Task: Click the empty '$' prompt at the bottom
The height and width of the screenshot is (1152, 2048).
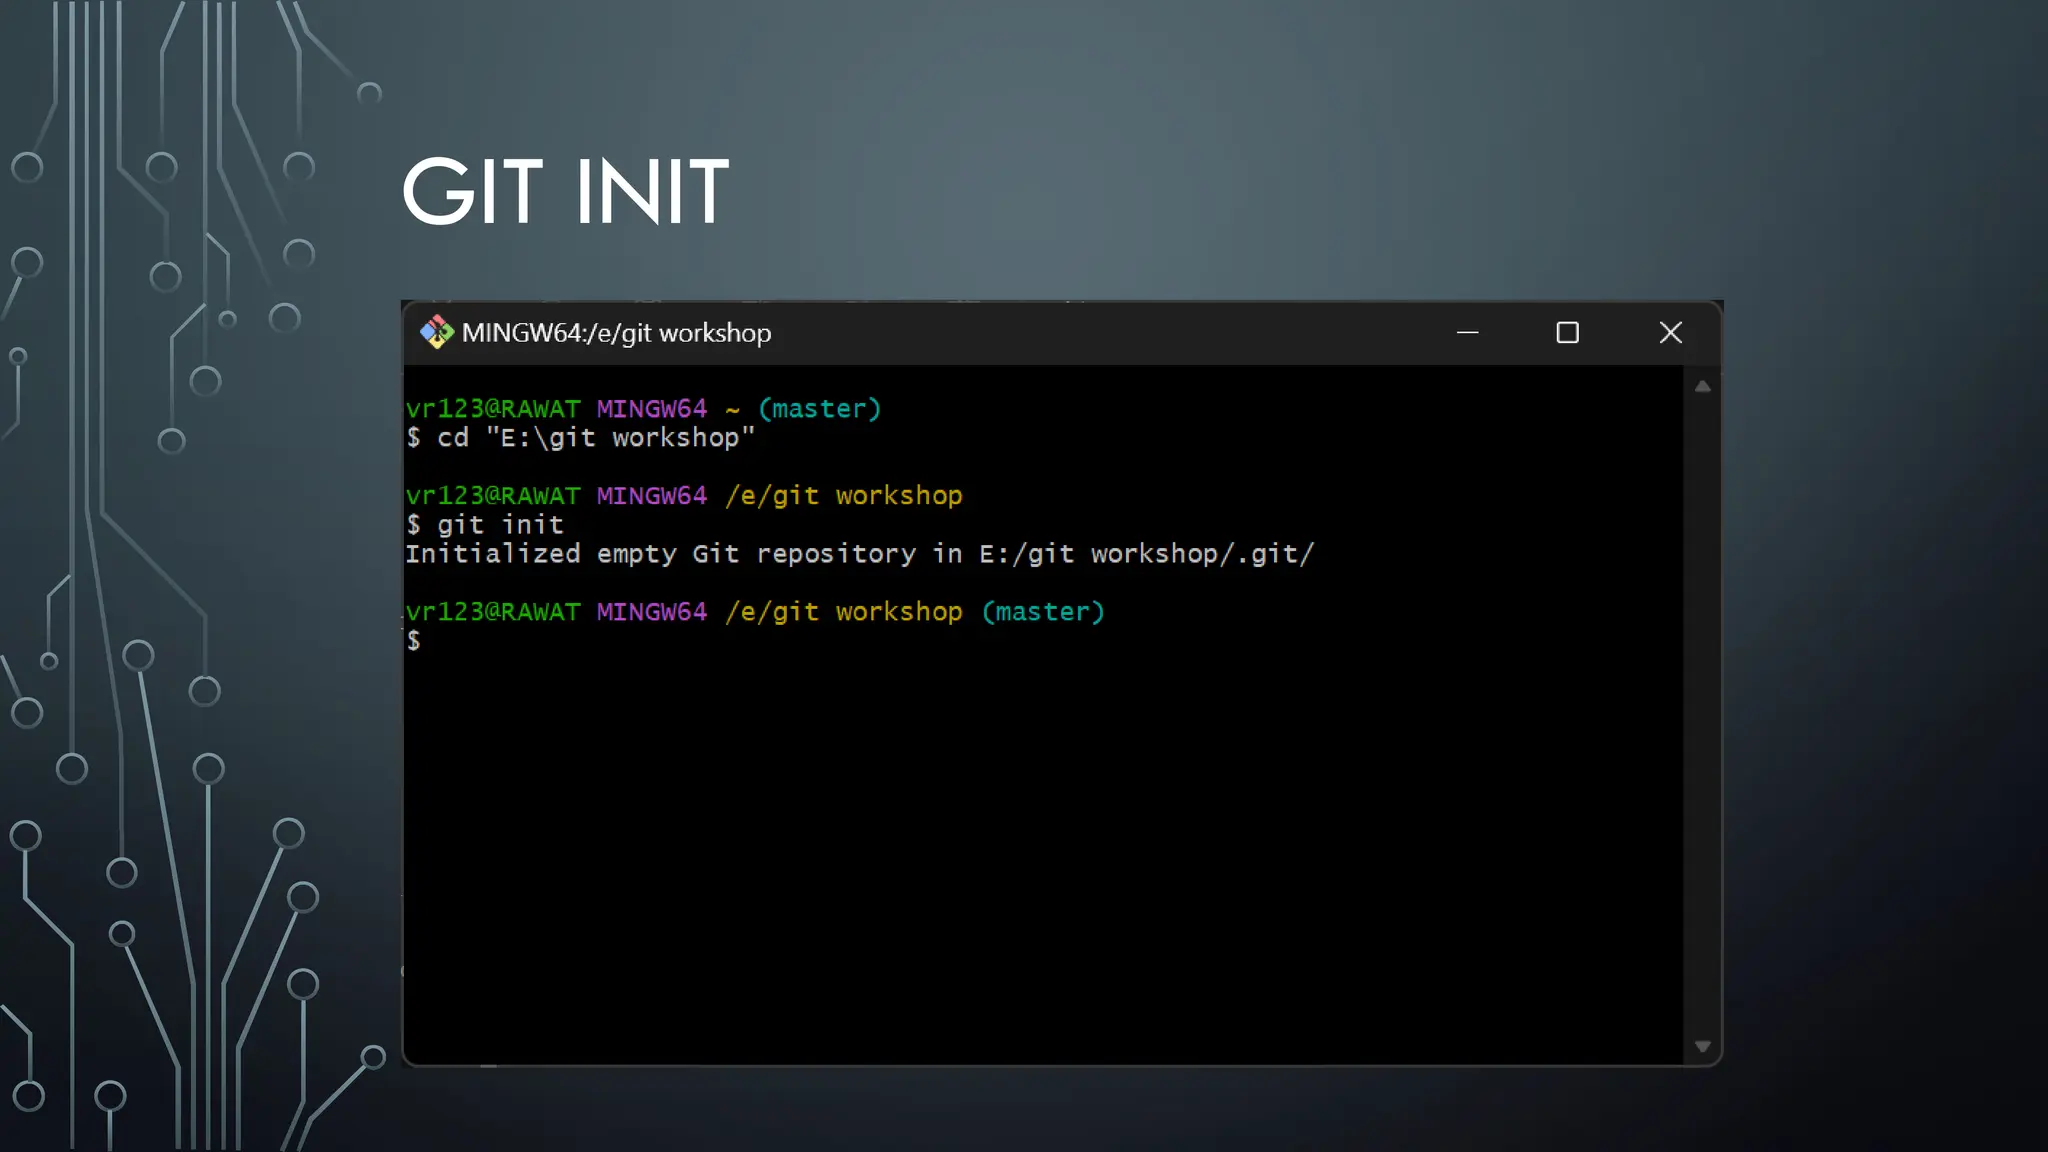Action: 413,641
